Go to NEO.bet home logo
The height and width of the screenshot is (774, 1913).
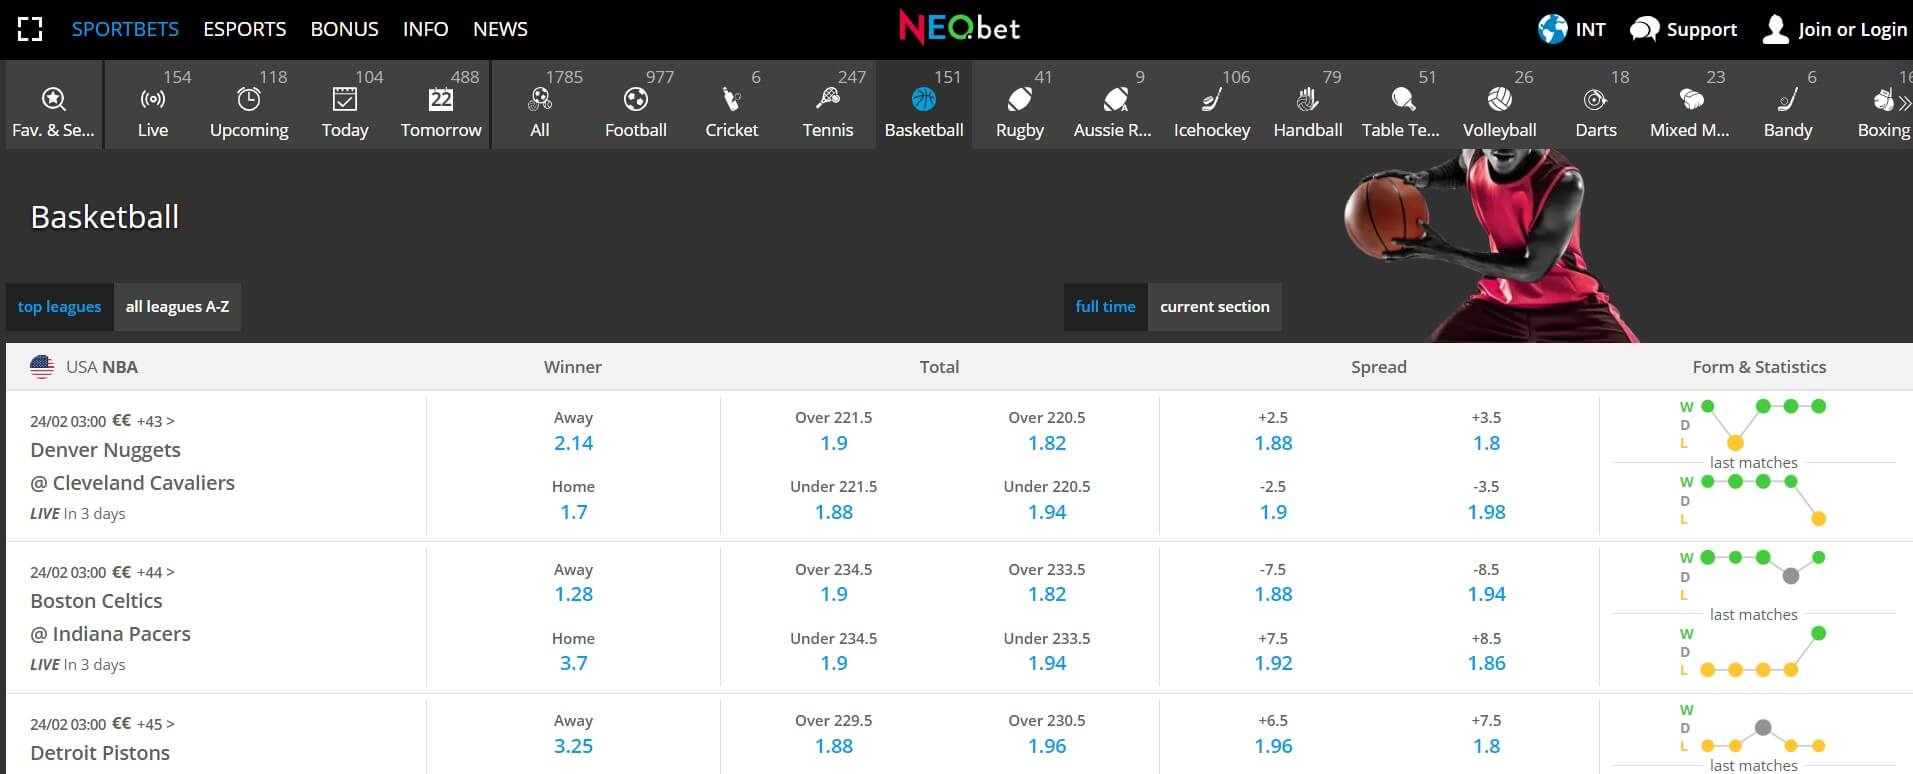click(959, 28)
